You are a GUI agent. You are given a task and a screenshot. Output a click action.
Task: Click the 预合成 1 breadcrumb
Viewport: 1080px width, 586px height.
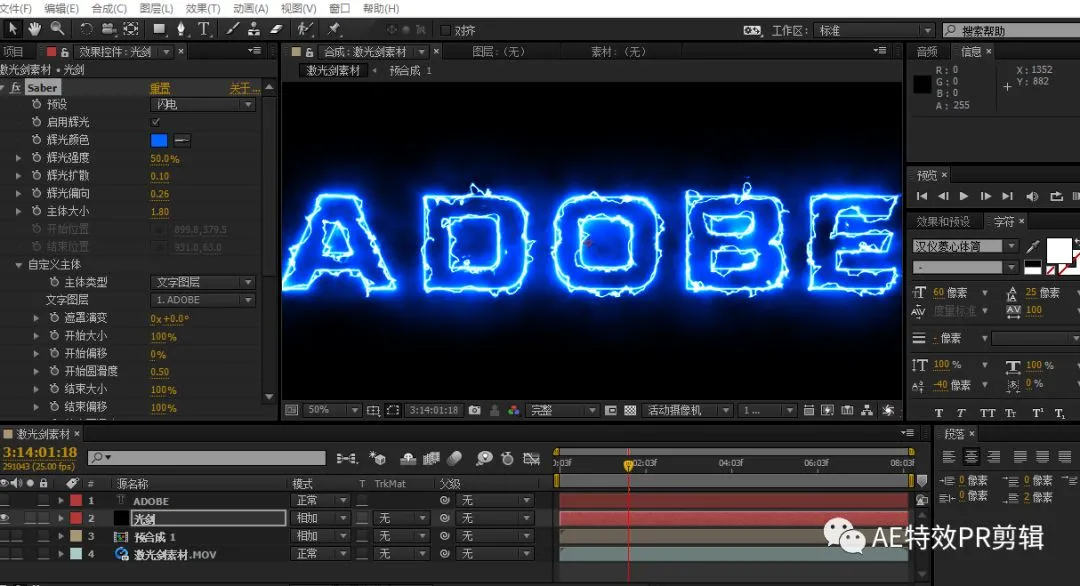click(x=410, y=70)
